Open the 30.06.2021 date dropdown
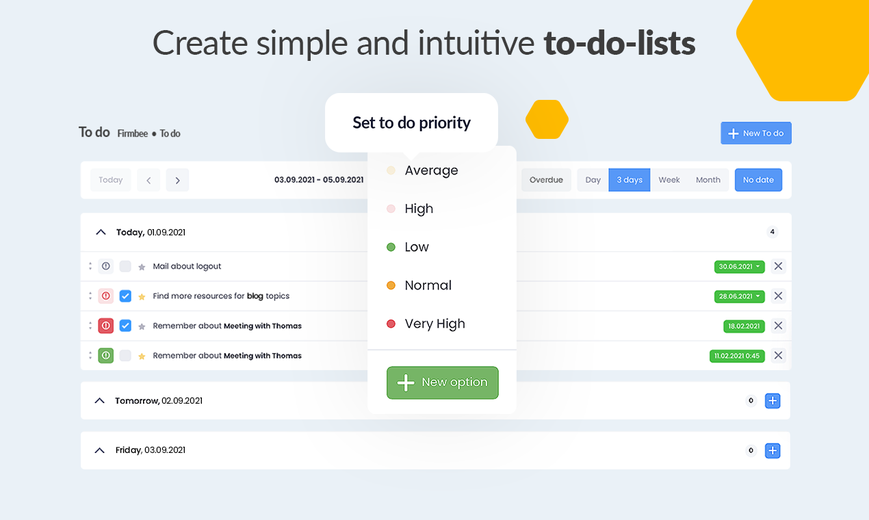Viewport: 869px width, 520px height. pyautogui.click(x=739, y=267)
